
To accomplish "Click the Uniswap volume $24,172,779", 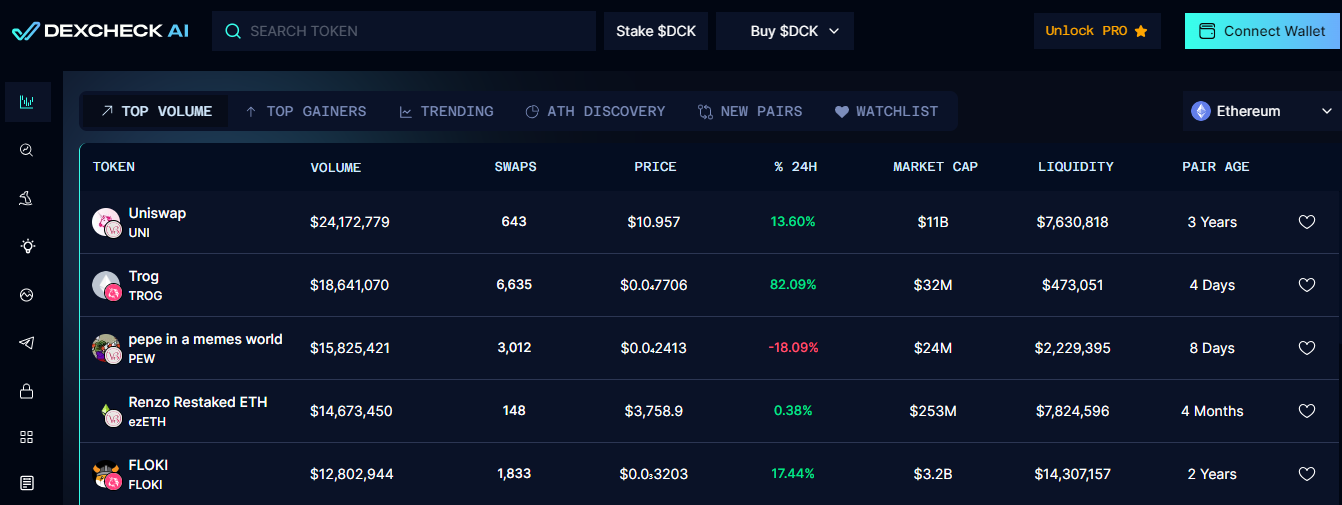I will click(350, 222).
